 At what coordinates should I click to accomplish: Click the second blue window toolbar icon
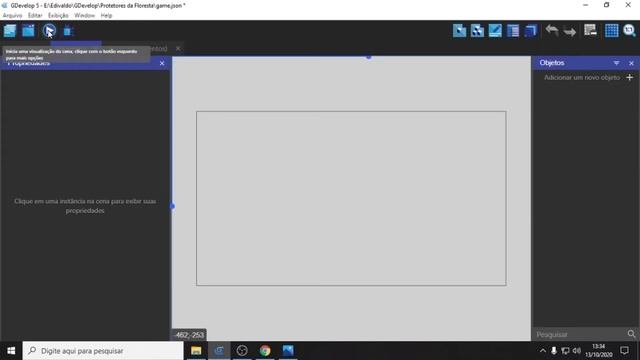coord(28,31)
